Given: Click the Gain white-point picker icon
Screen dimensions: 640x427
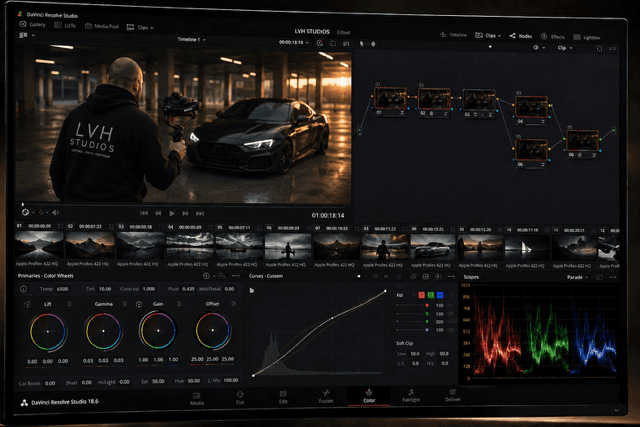Looking at the screenshot, I should (139, 304).
